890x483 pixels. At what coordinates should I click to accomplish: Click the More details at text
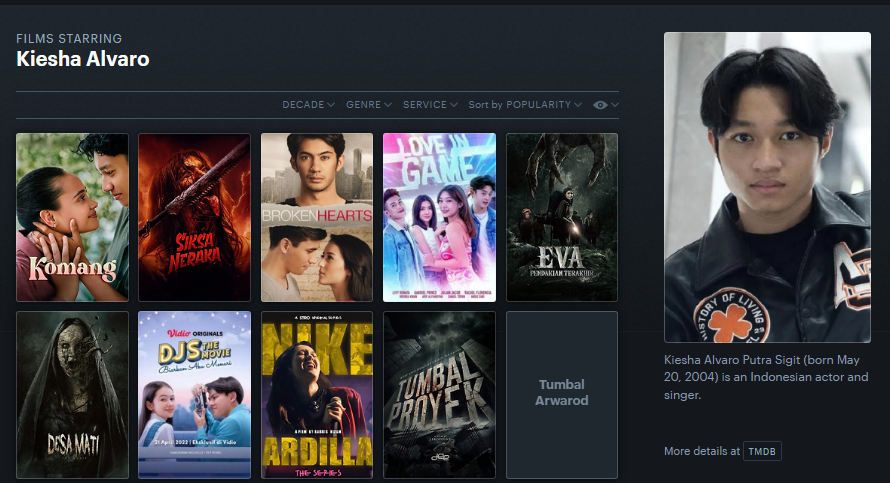coord(702,451)
